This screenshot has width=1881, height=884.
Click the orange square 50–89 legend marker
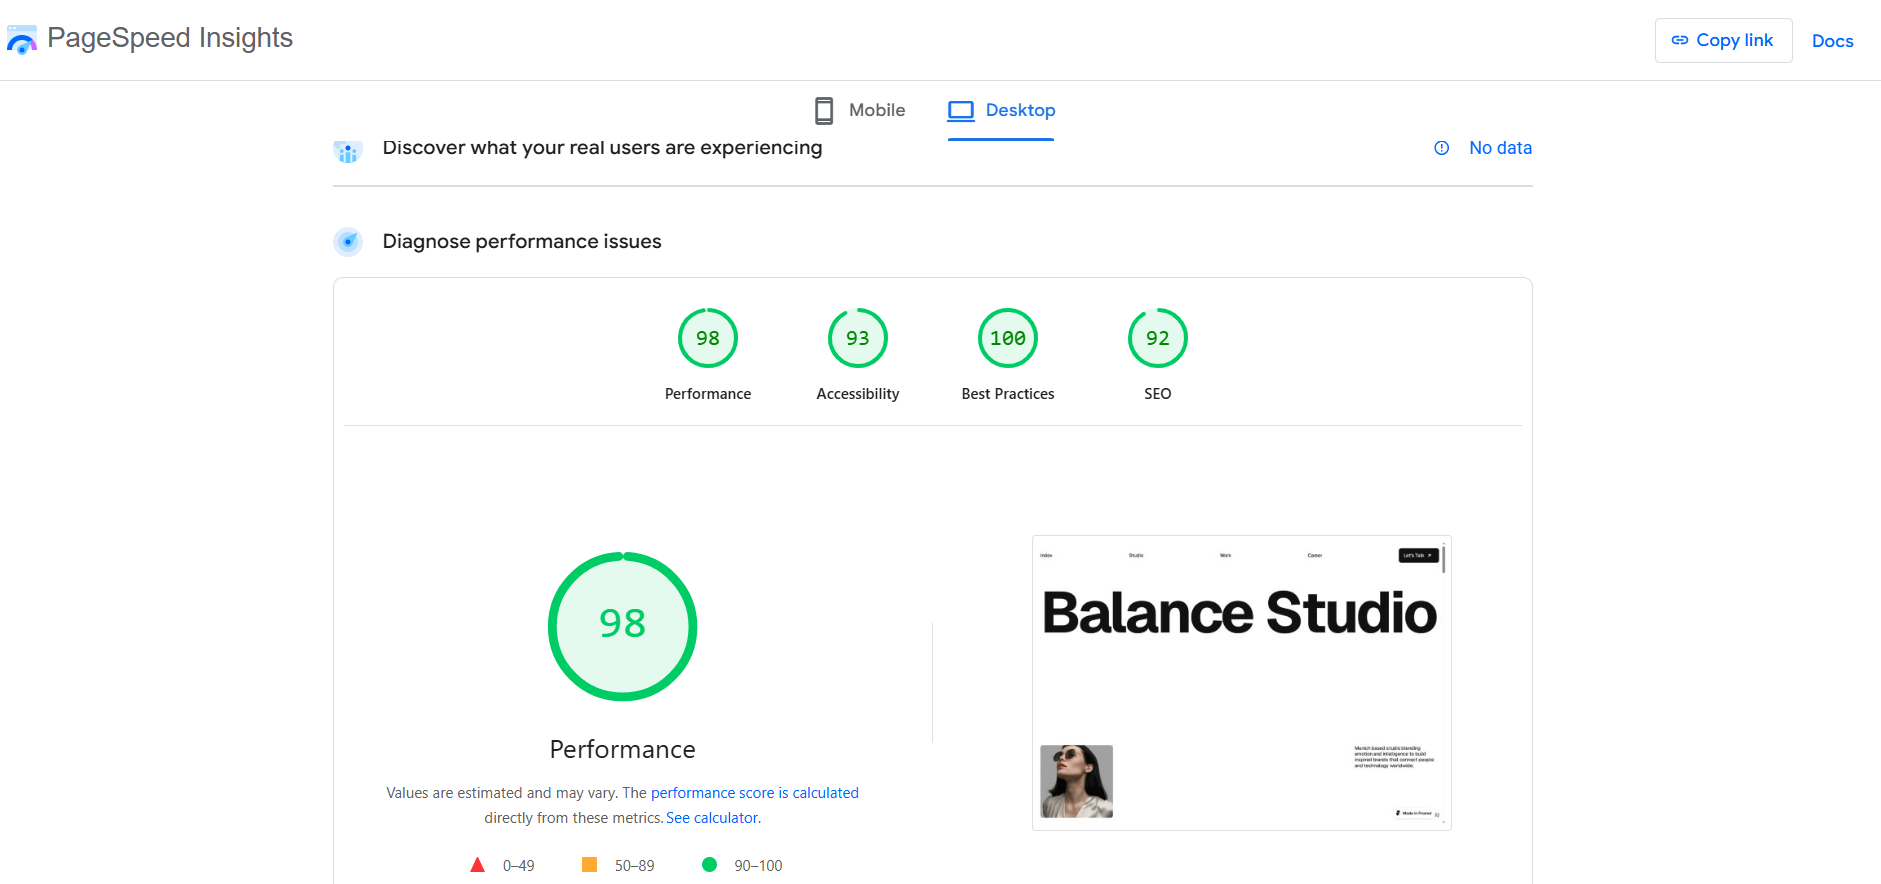point(589,865)
